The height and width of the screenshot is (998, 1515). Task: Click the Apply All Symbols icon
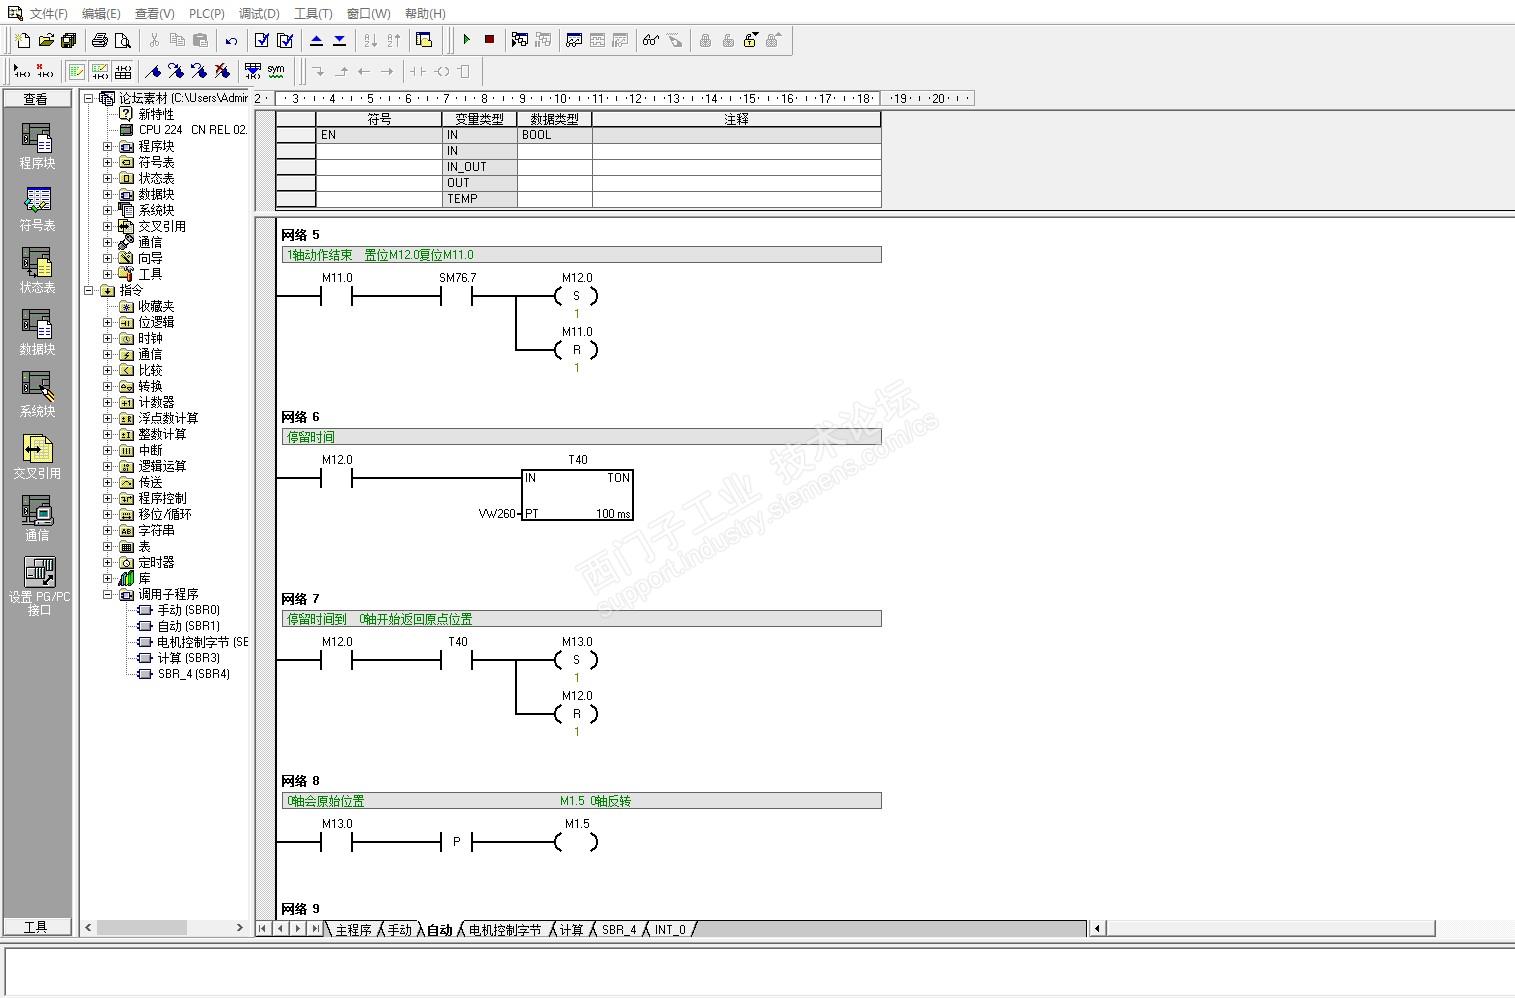click(x=253, y=71)
